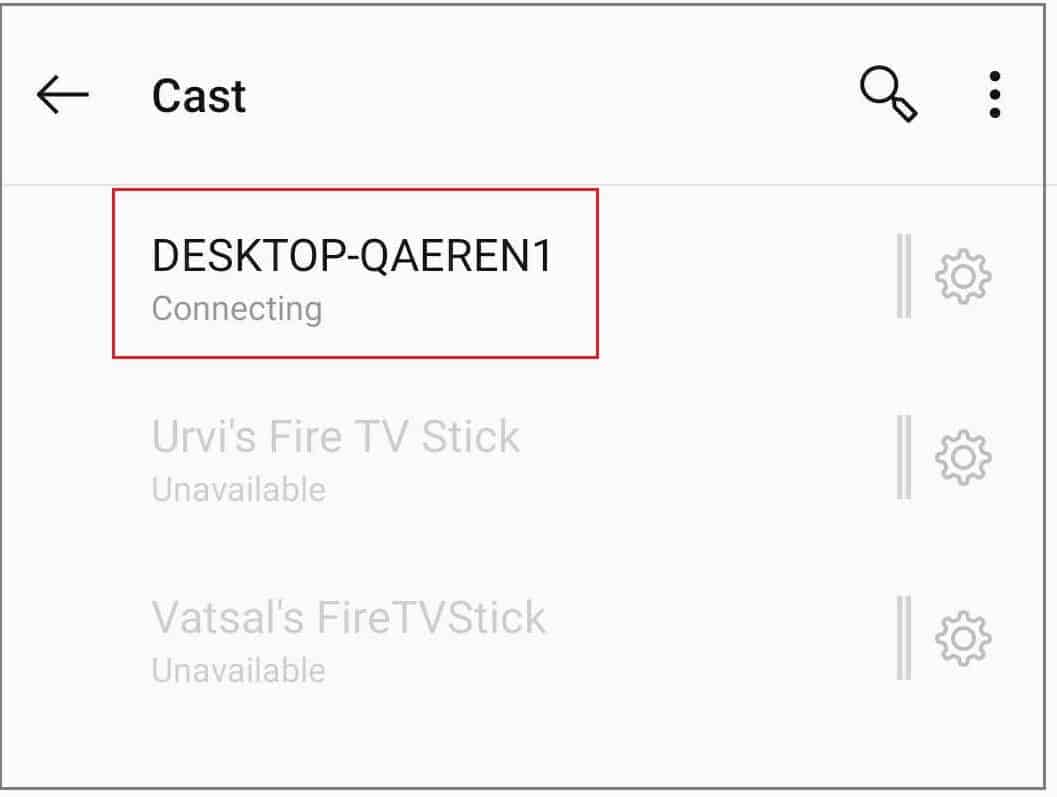Click divider beside DESKTOP-QAEREN1 gear

904,276
